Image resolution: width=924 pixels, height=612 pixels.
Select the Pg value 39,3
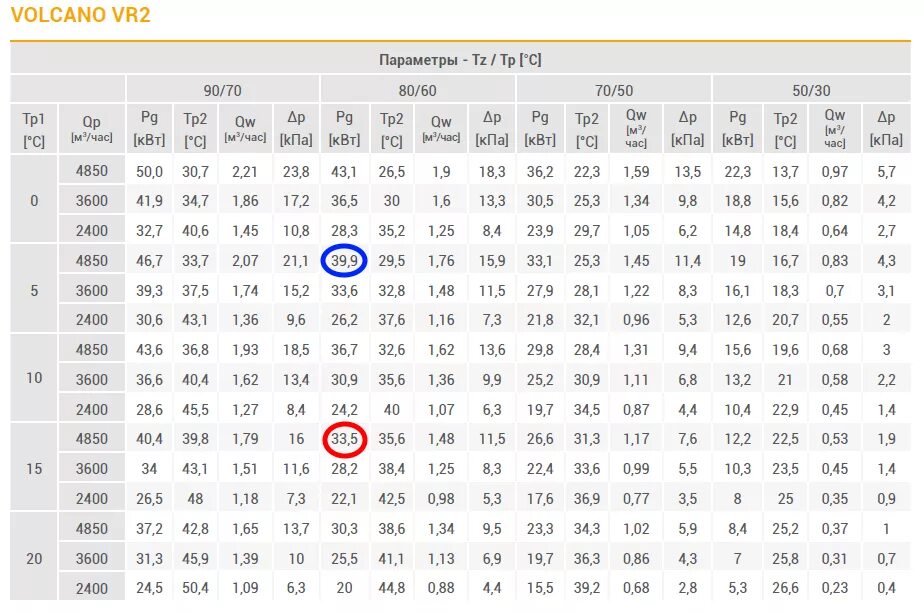[149, 290]
